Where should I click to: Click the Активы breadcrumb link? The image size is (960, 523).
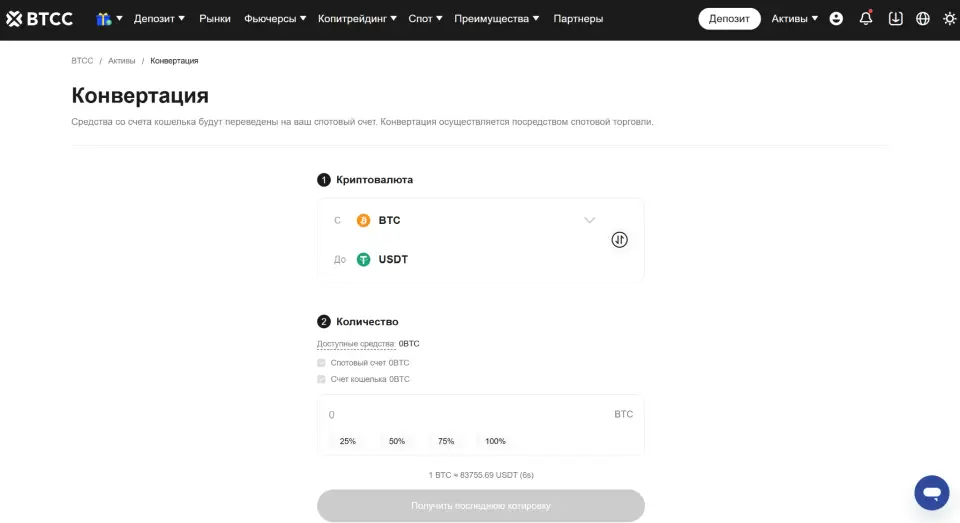click(121, 61)
